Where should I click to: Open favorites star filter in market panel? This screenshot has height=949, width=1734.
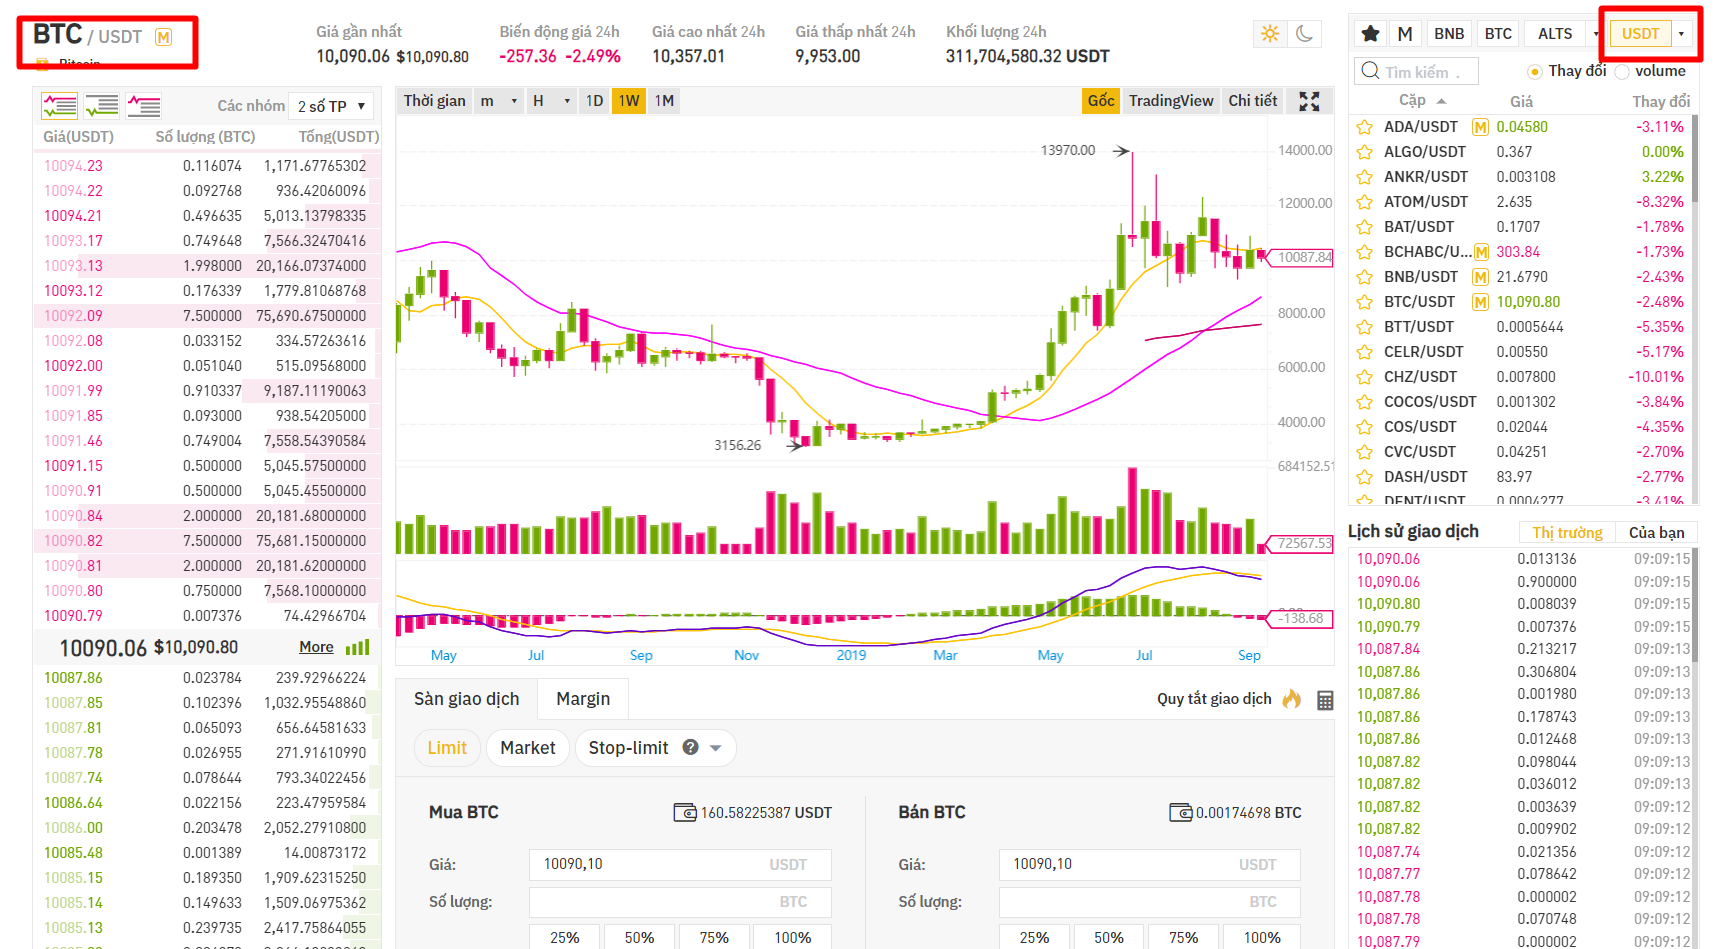(1370, 34)
